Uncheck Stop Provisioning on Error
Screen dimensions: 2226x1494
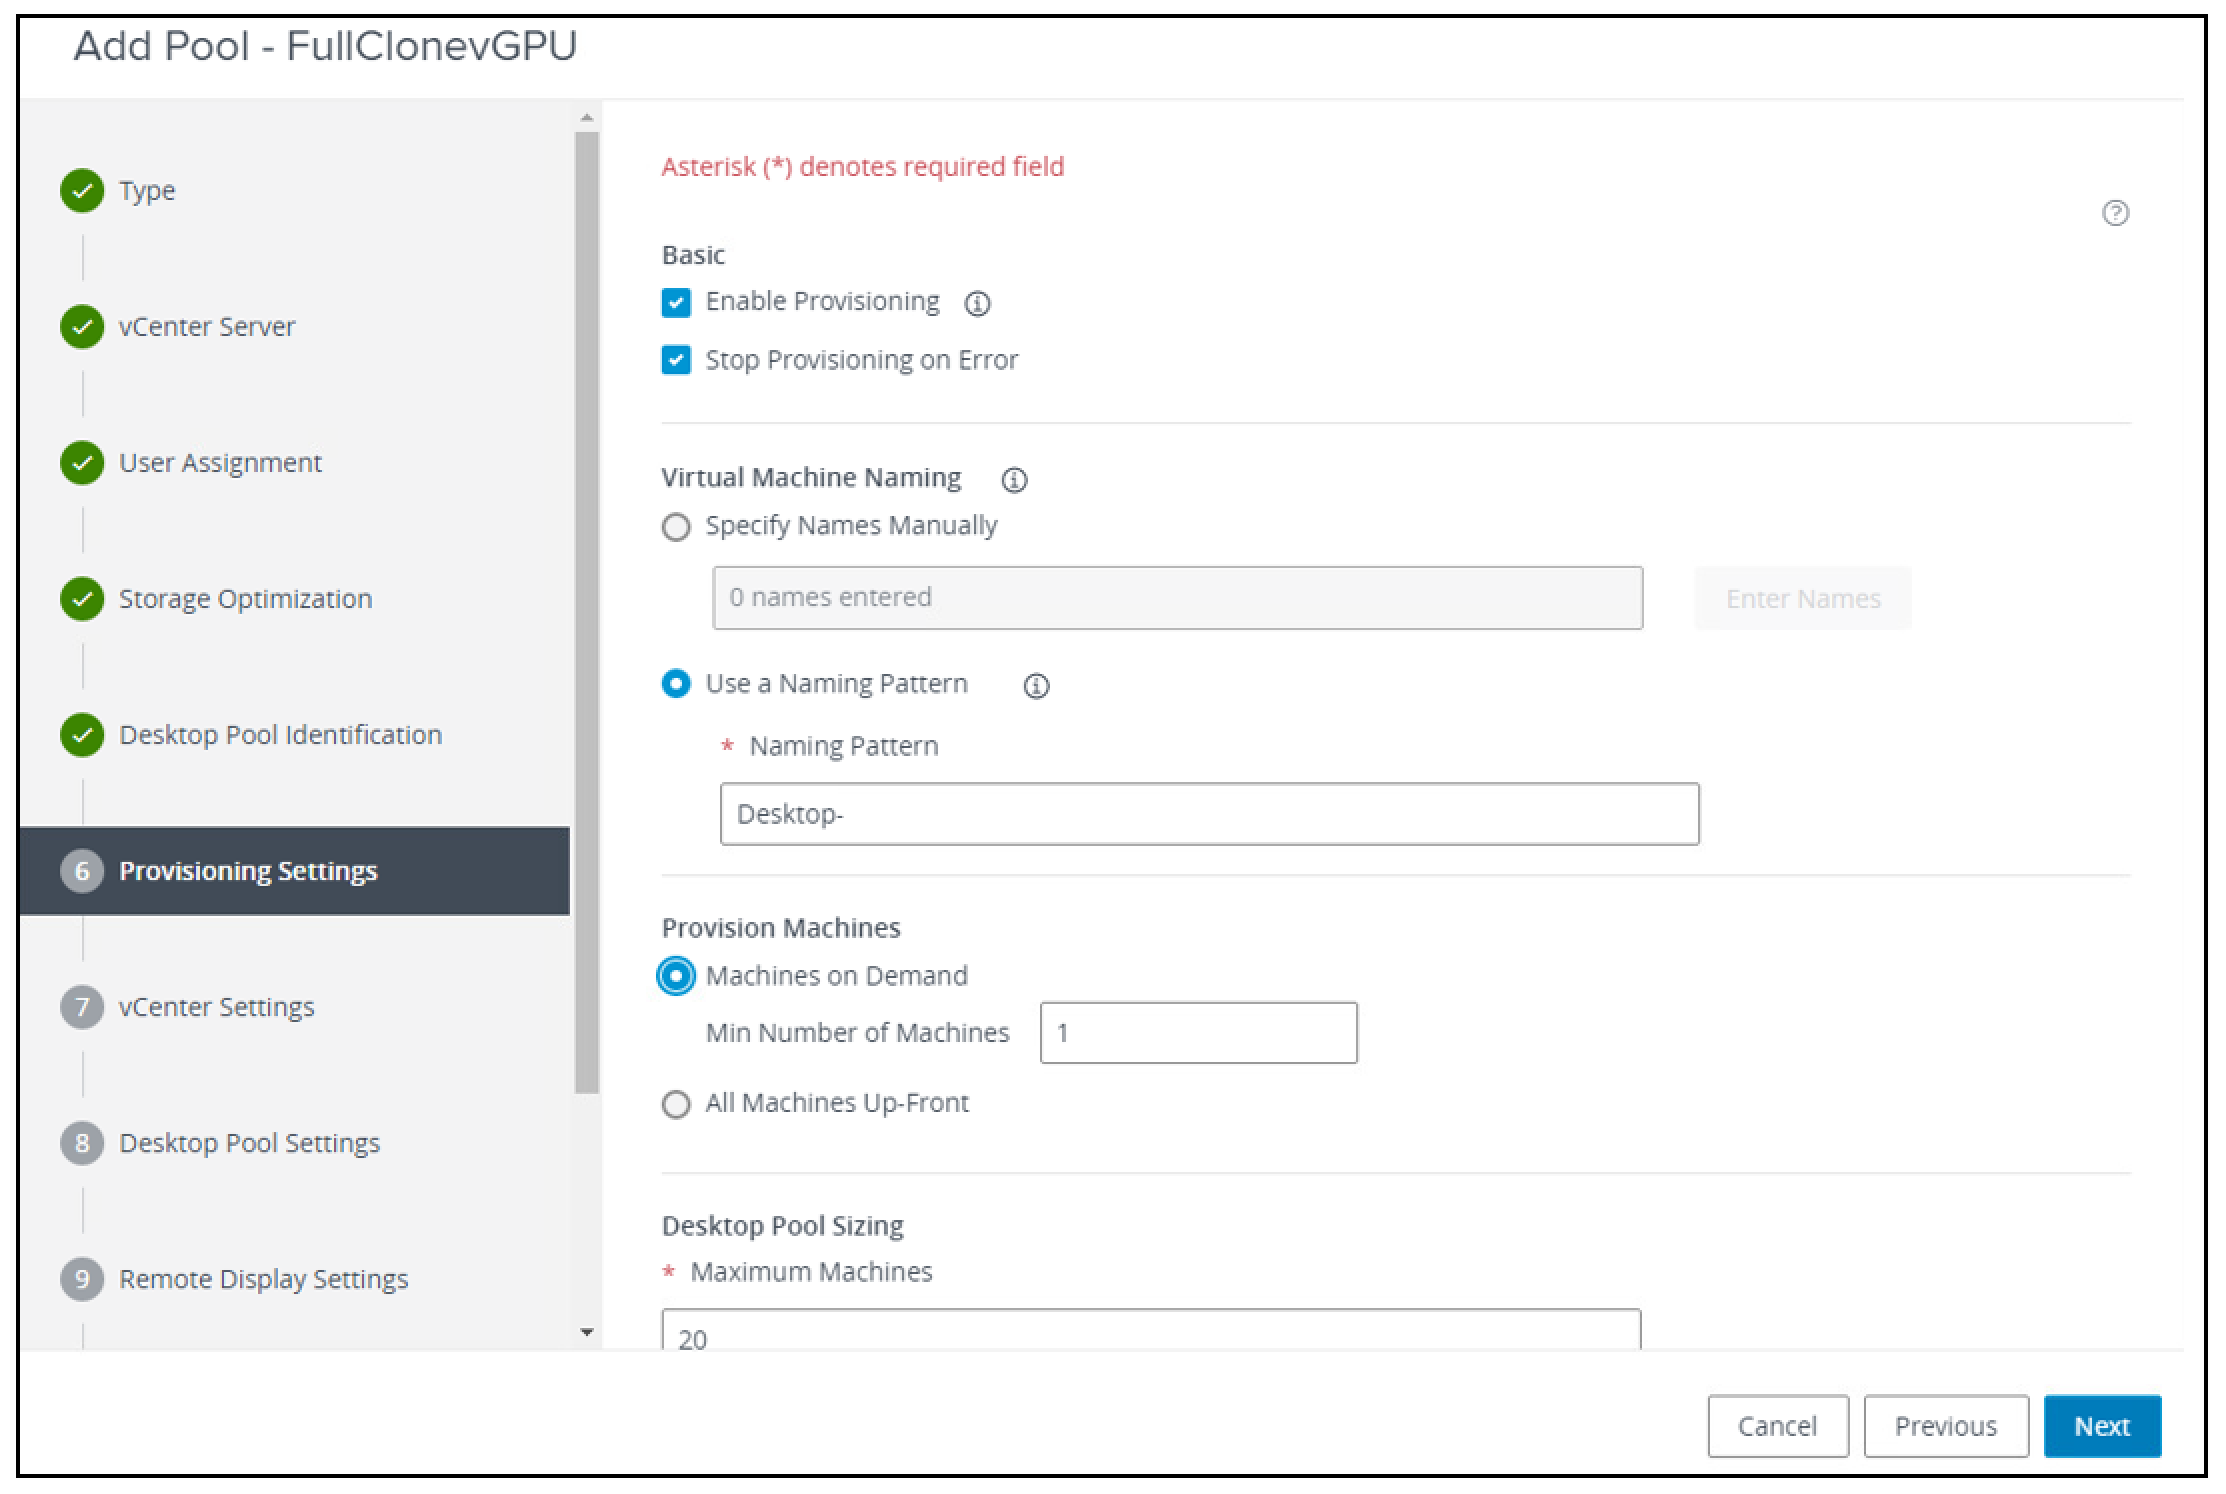(676, 361)
